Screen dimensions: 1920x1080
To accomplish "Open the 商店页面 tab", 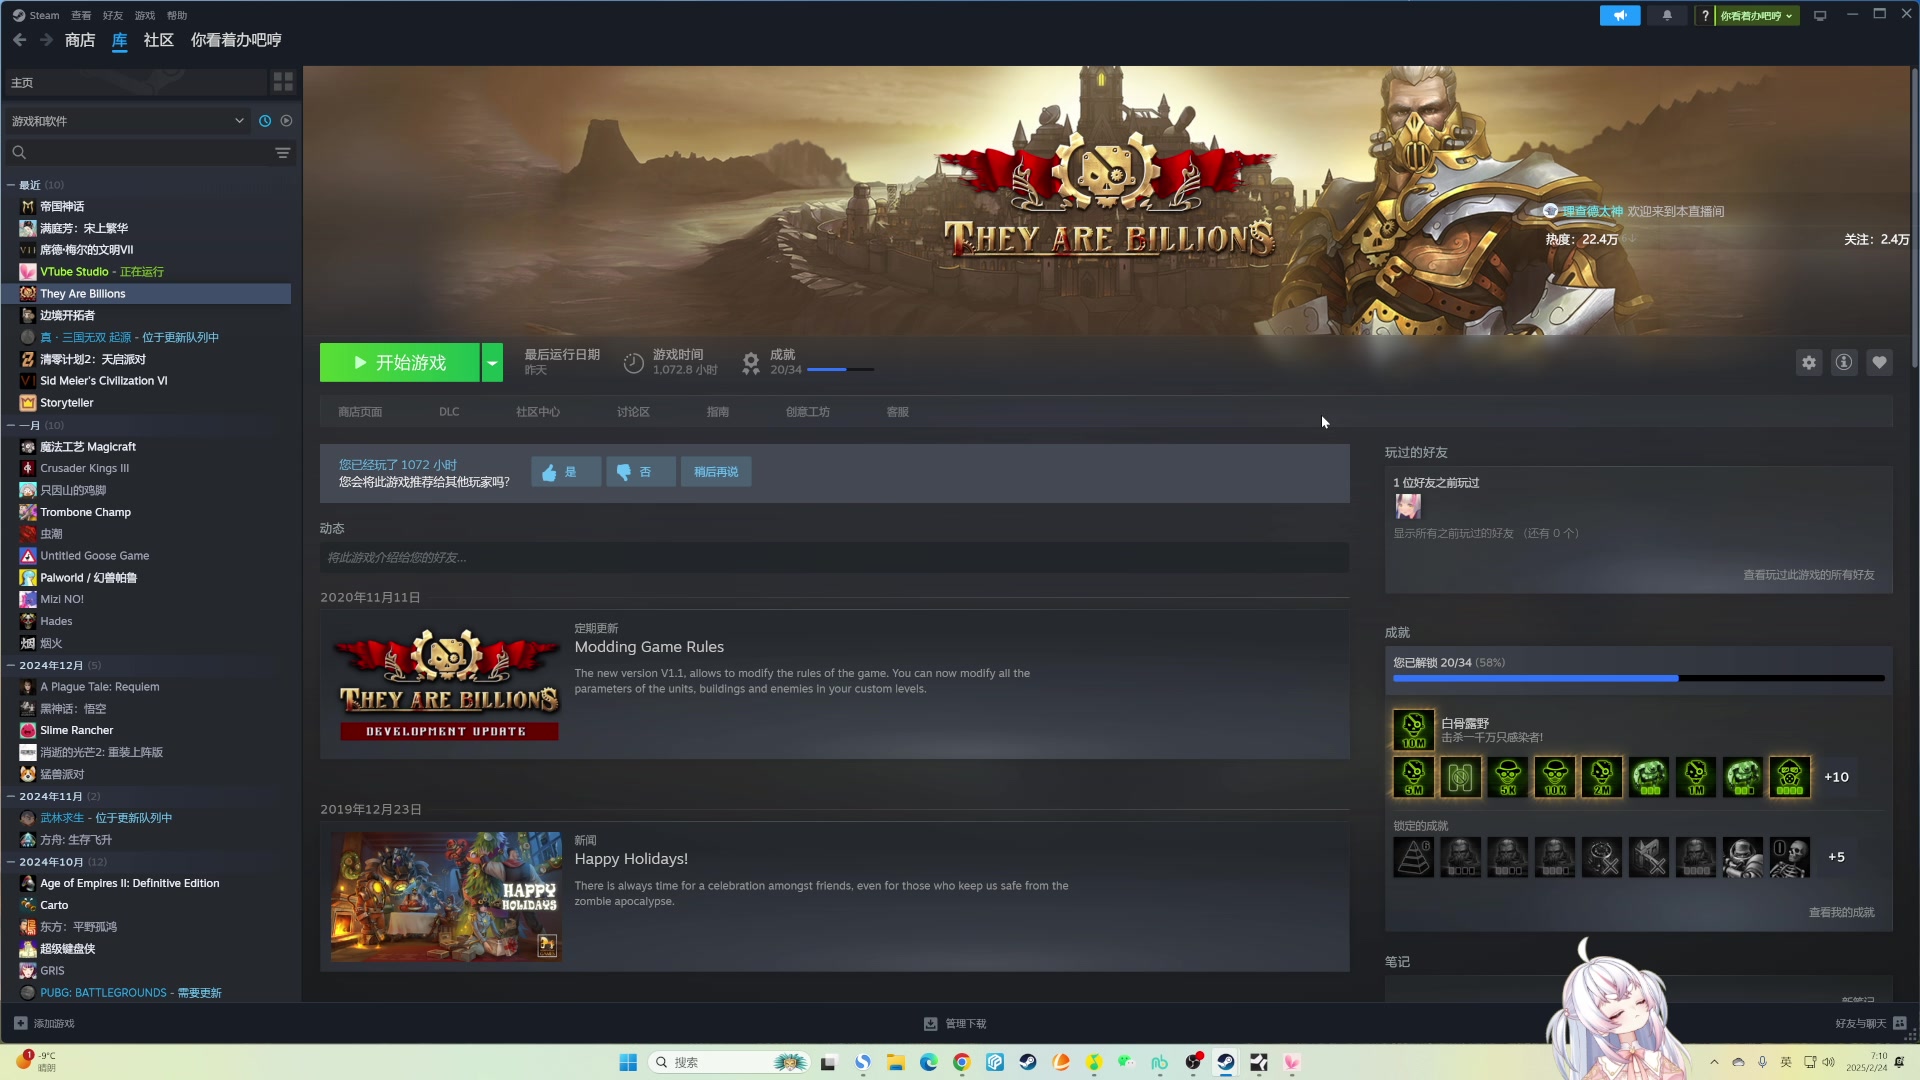I will [x=360, y=412].
